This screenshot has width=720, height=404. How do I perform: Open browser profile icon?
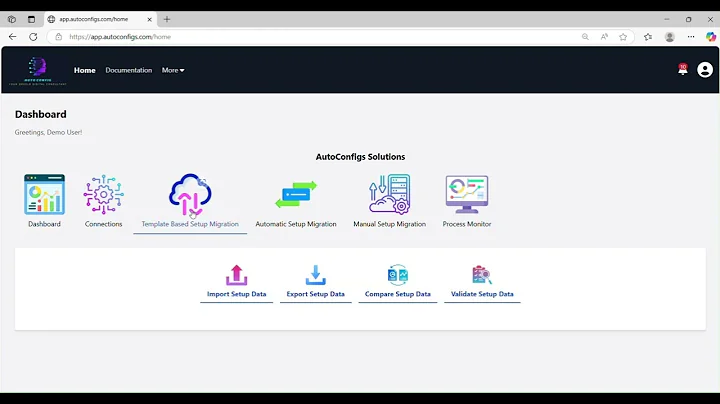tap(669, 37)
